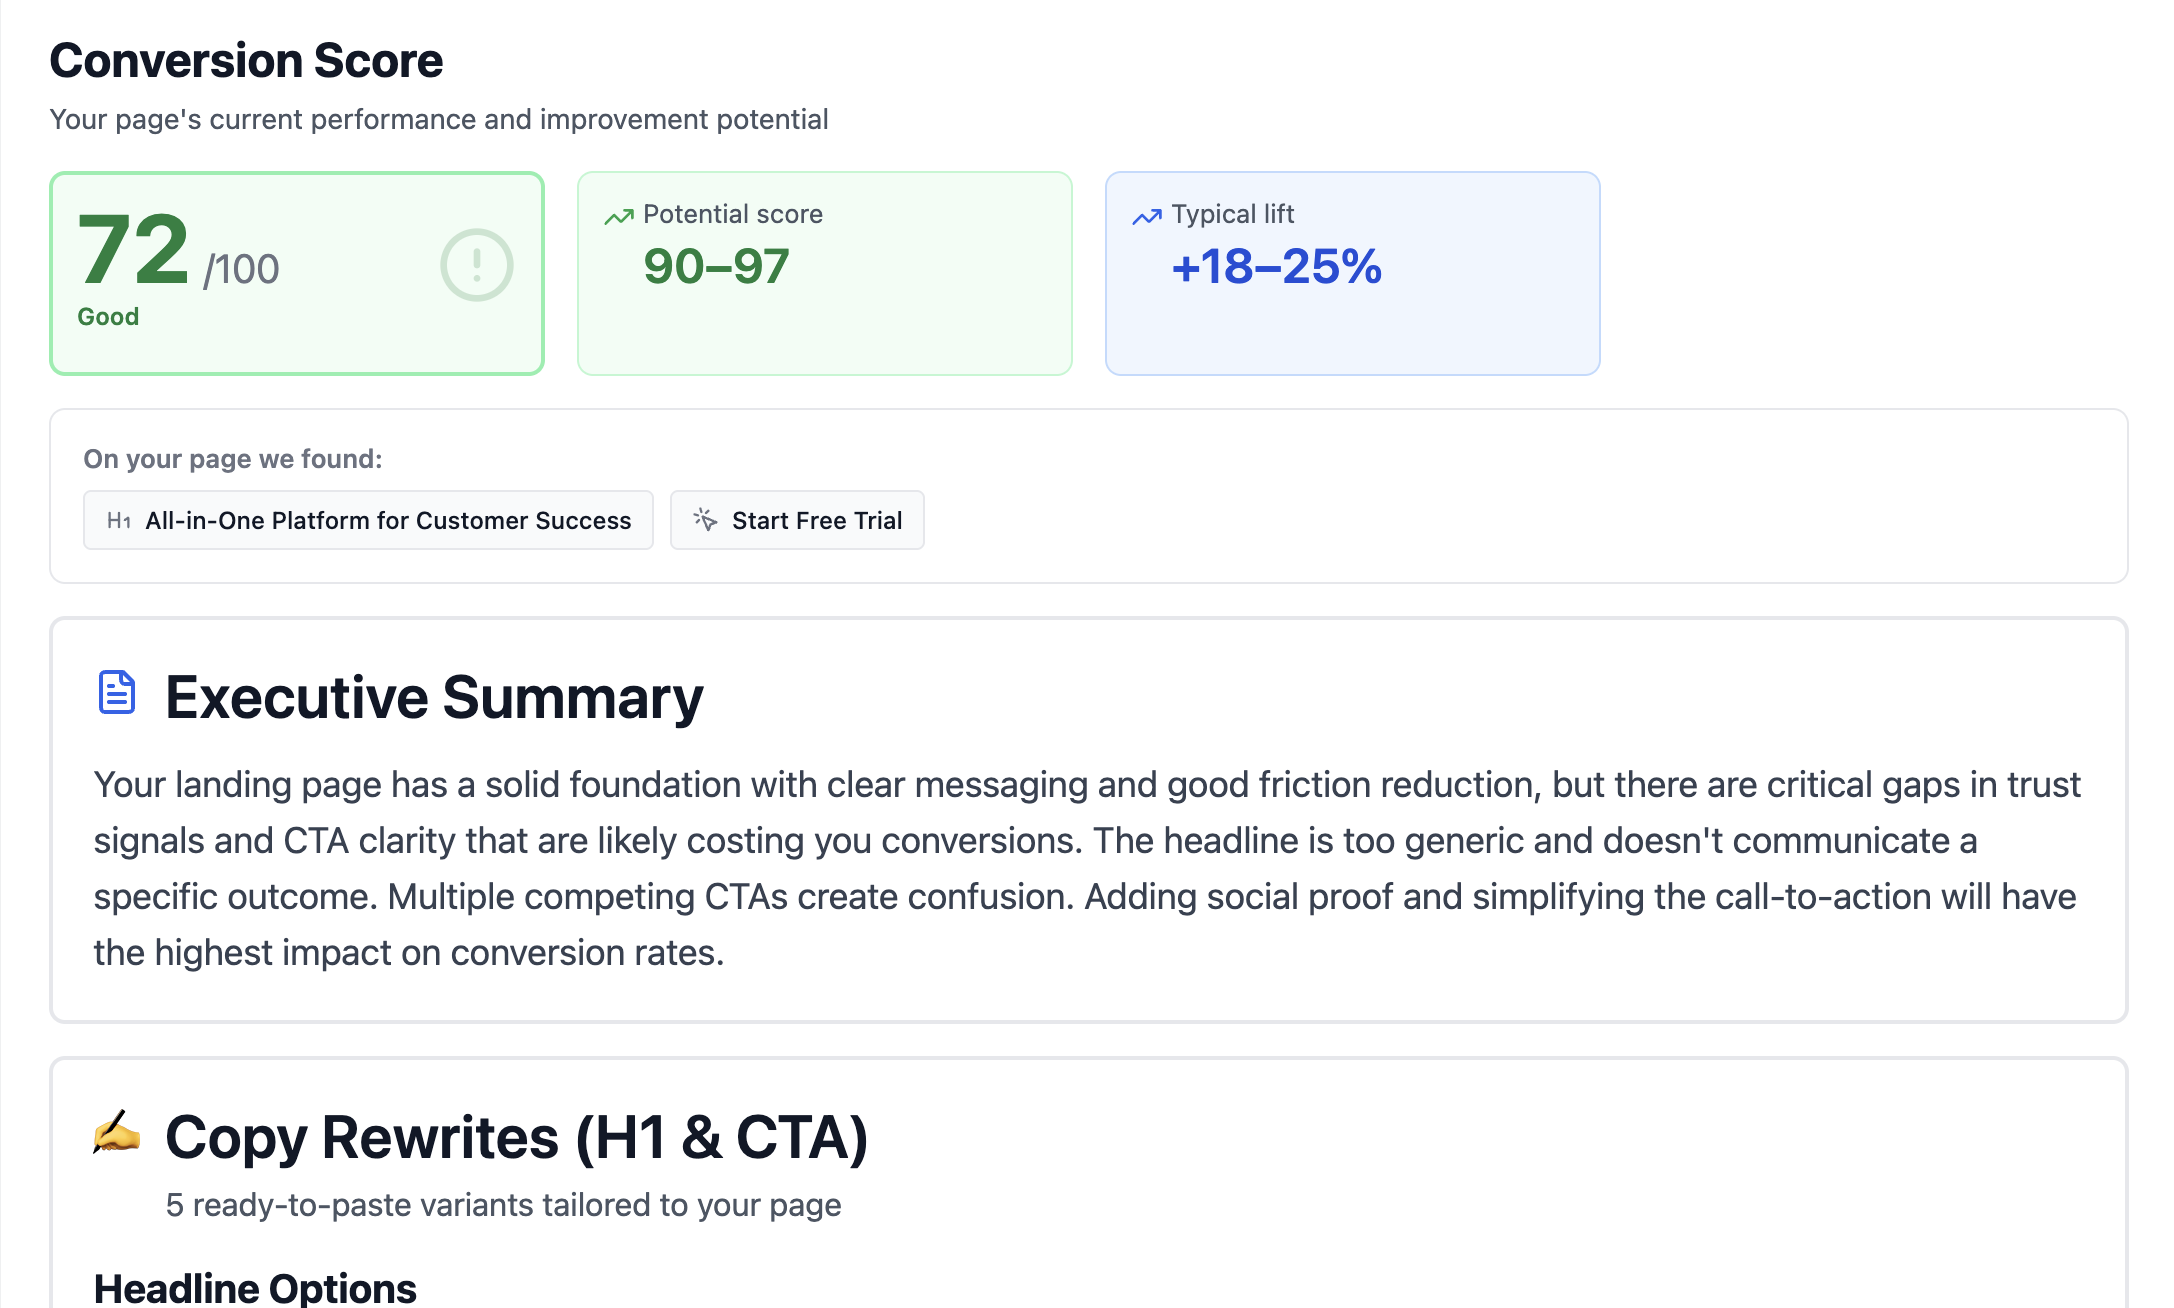Select the 72 score number

click(x=133, y=250)
